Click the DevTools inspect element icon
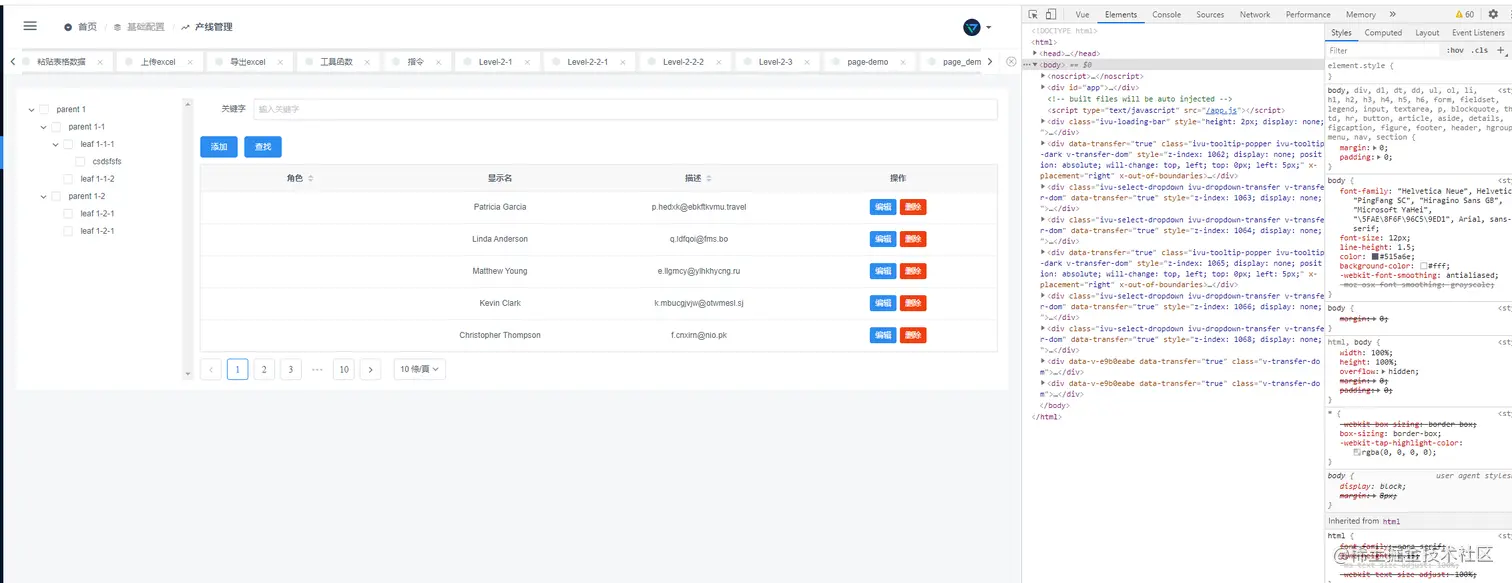Viewport: 1512px width, 583px height. pos(1033,14)
